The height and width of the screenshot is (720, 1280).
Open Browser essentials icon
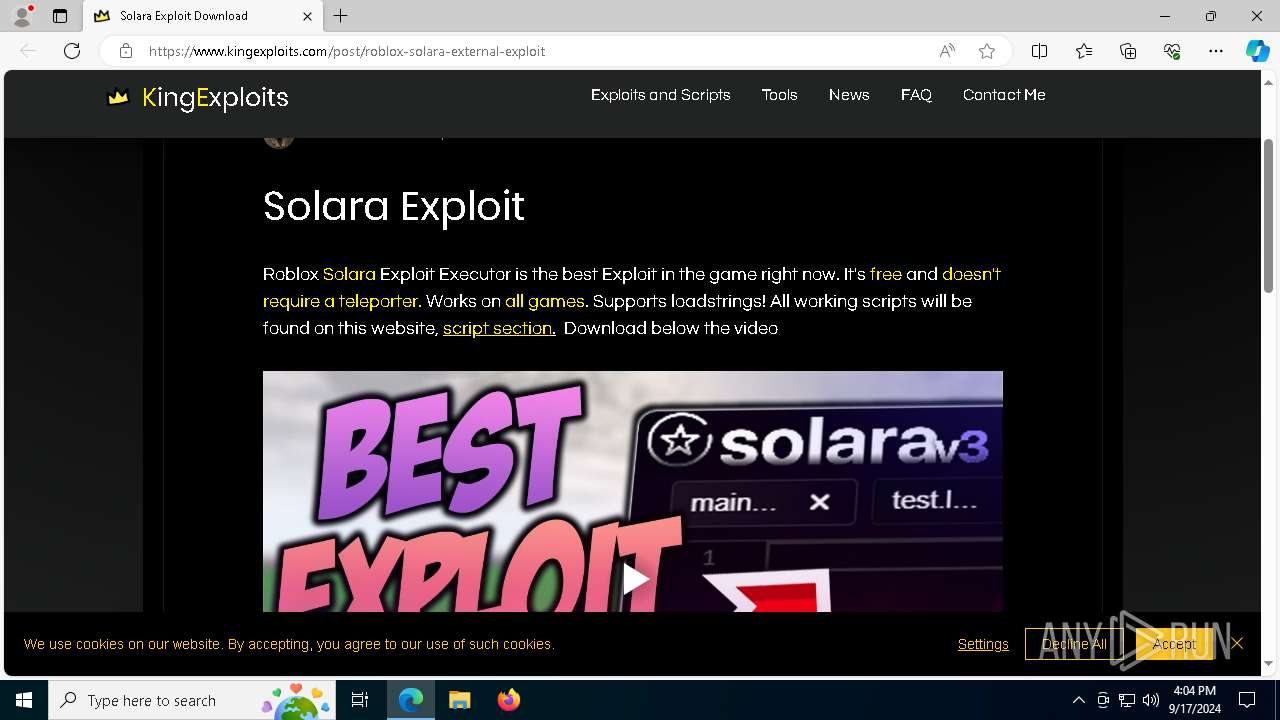coord(1172,51)
